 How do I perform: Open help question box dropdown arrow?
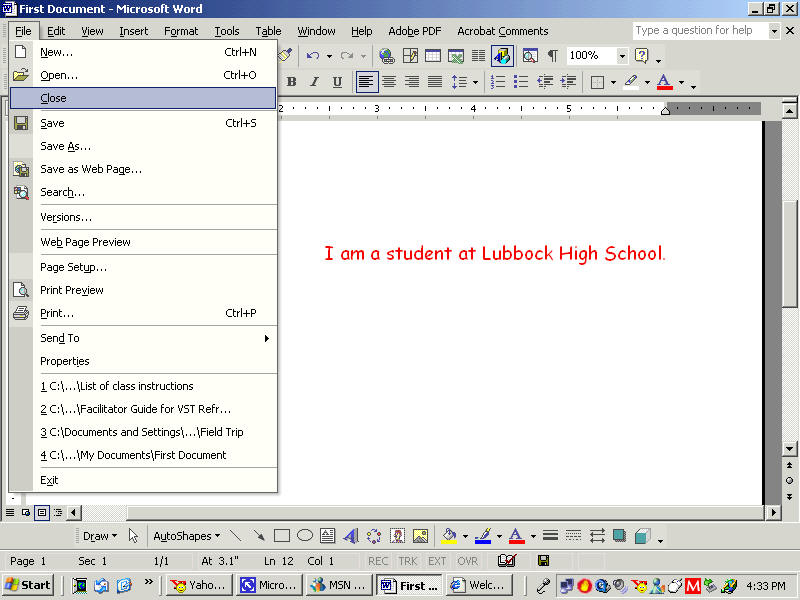tap(774, 31)
